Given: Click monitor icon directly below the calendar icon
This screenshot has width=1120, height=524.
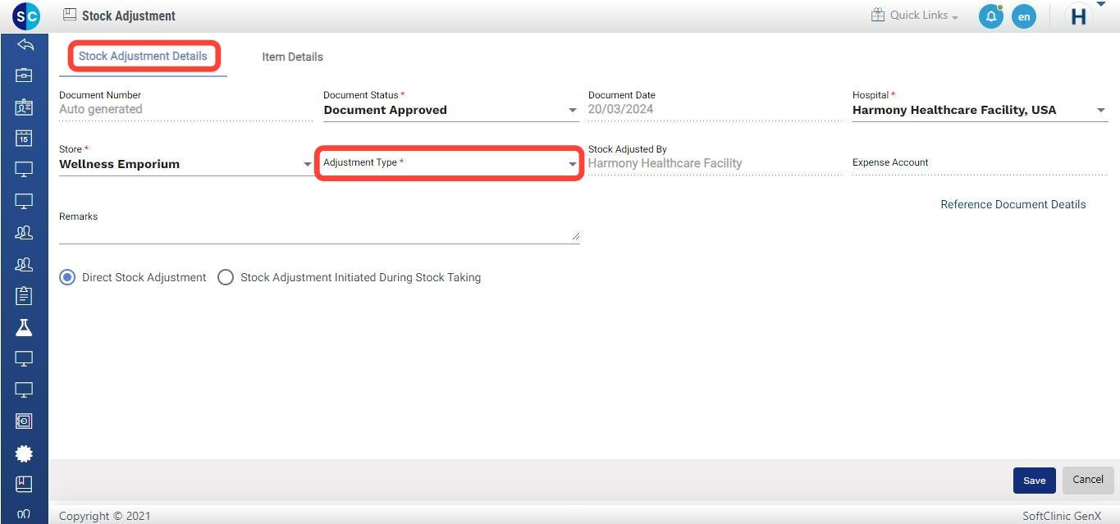Looking at the screenshot, I should 24,170.
